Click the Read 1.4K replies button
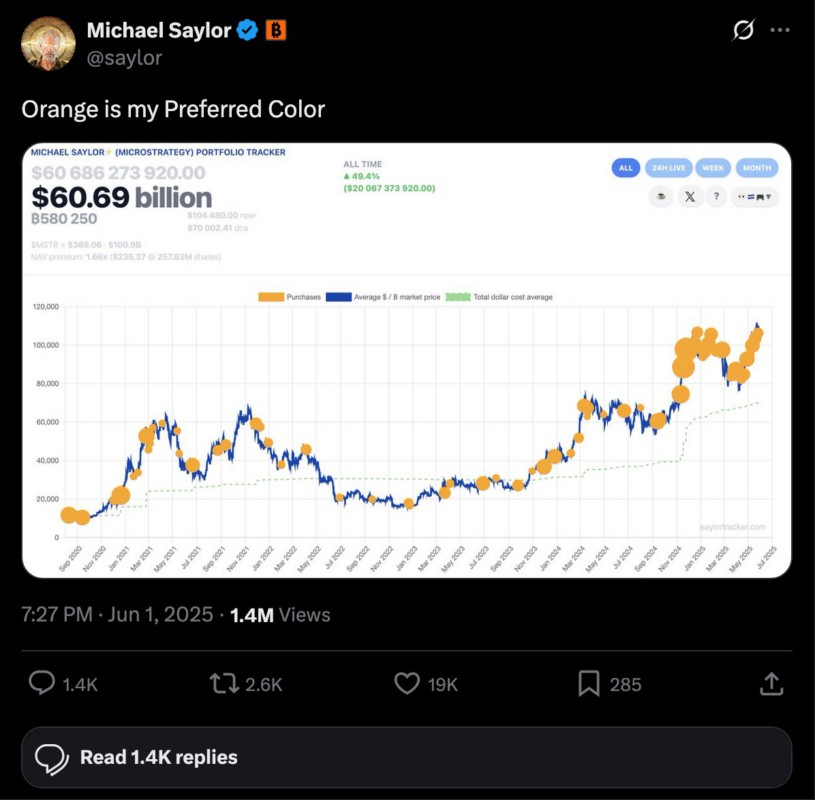 point(406,757)
